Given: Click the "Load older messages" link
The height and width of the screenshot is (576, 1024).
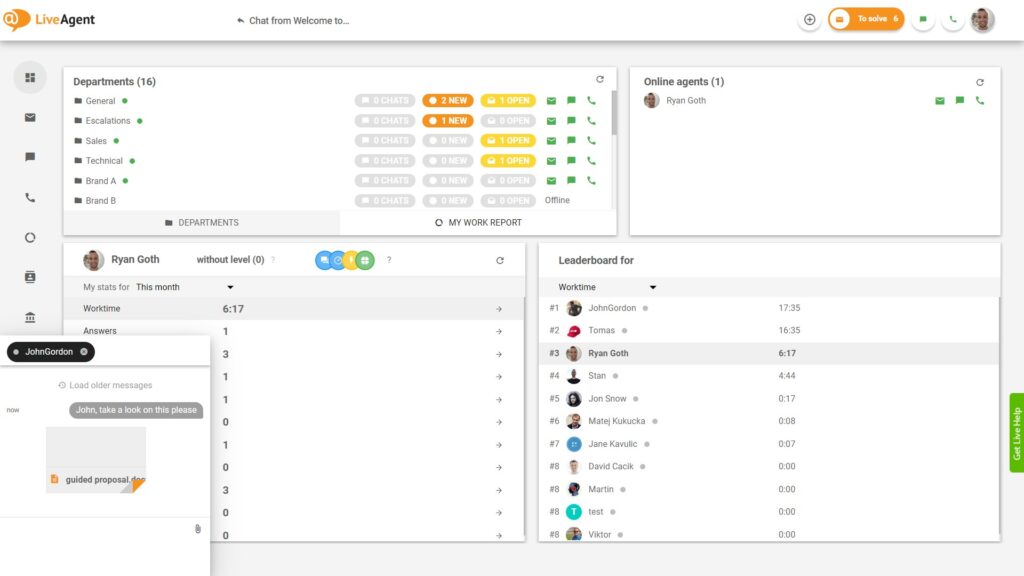Looking at the screenshot, I should pos(108,385).
